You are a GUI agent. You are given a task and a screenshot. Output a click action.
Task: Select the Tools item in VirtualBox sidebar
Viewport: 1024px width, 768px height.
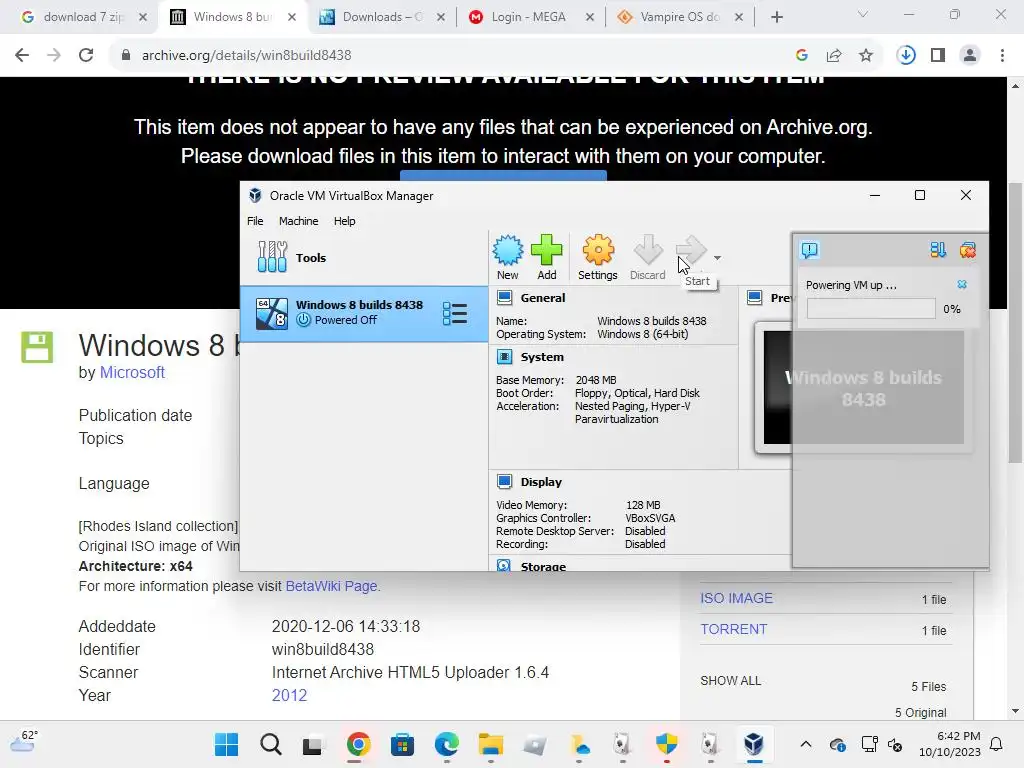pos(364,257)
